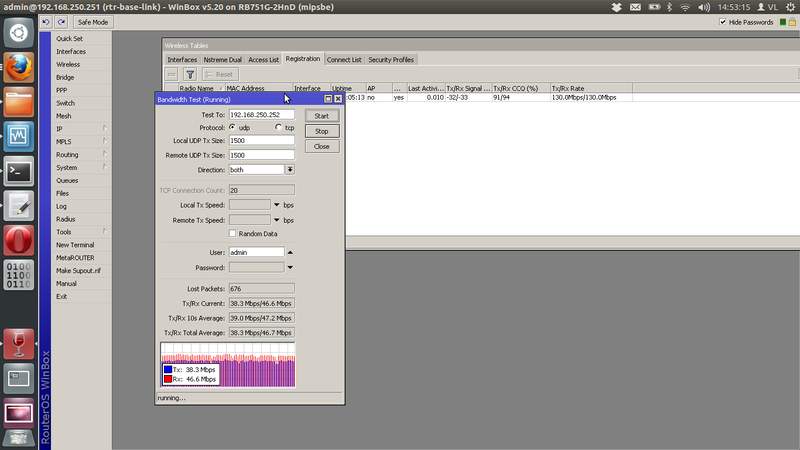Open the system monitor launcher icon
The image size is (800, 450).
18,135
